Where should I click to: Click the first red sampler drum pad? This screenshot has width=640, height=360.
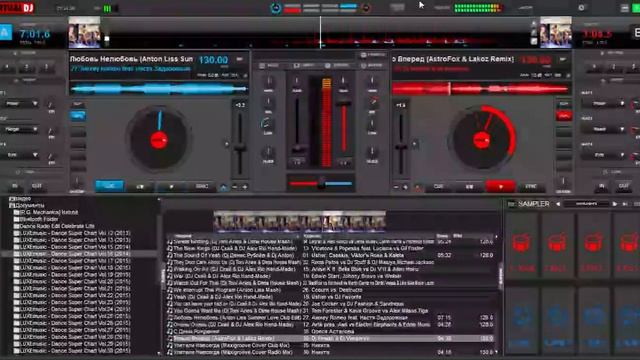(522, 246)
